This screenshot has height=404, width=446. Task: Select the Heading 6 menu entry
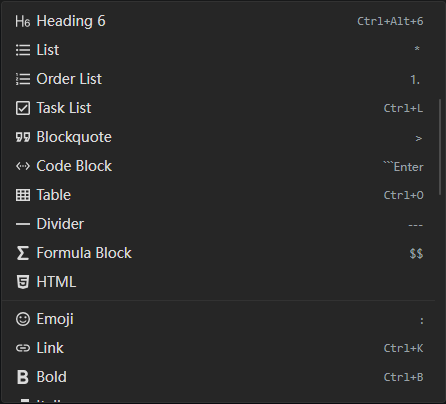[x=219, y=21]
